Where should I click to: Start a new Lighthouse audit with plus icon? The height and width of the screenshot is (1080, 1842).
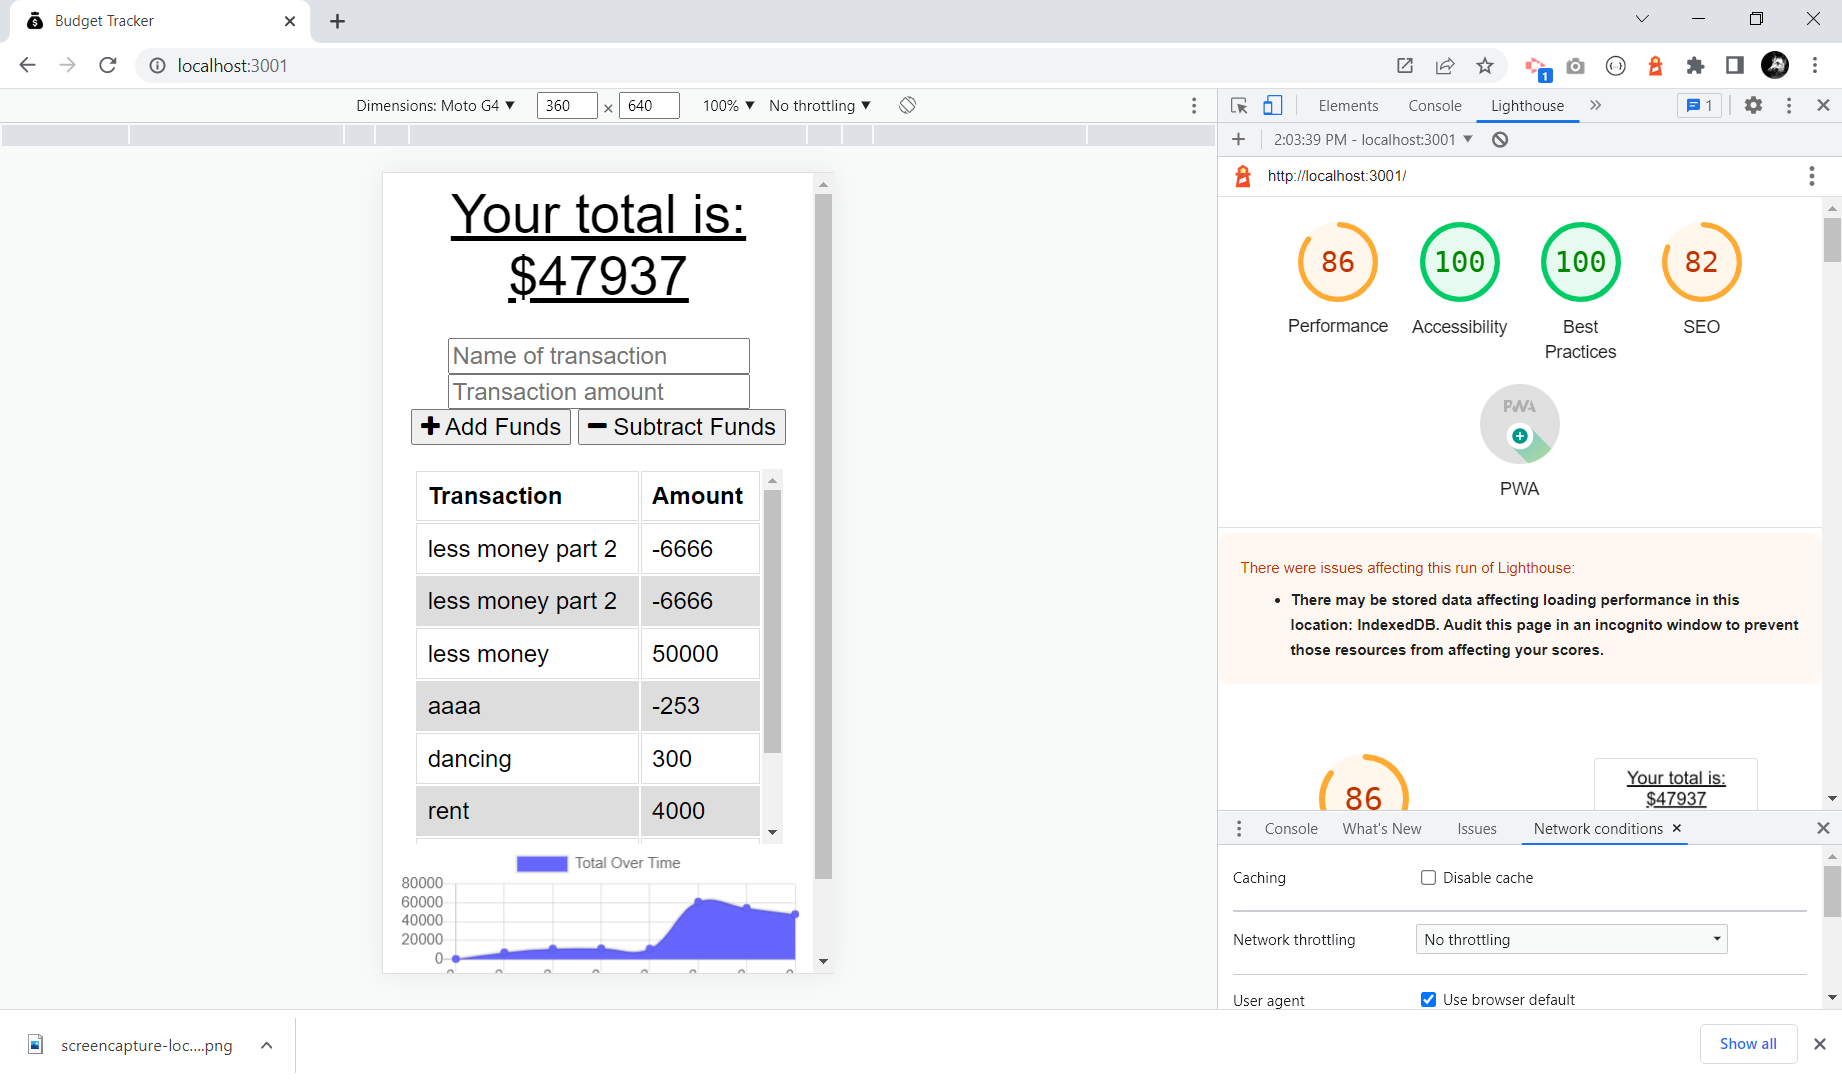coord(1239,139)
